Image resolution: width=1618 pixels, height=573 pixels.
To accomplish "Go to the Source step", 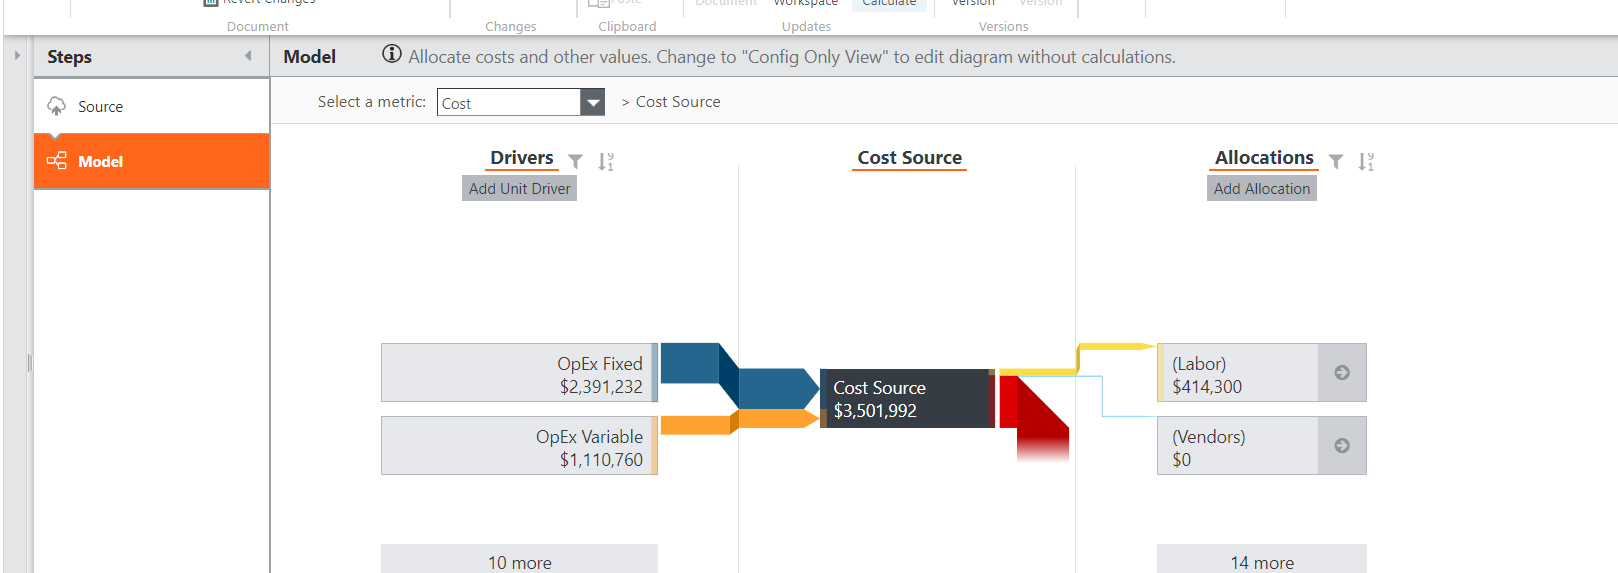I will [101, 107].
